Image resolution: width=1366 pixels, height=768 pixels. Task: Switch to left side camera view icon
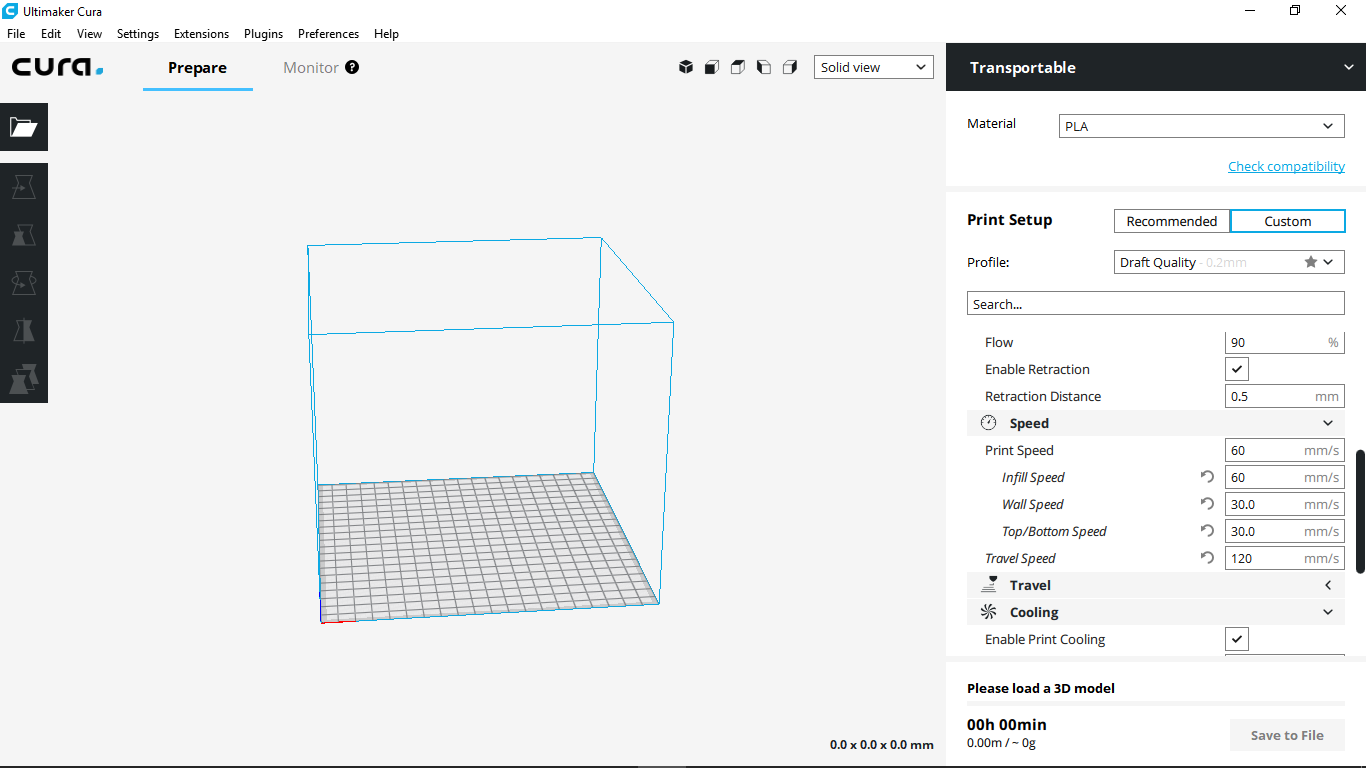click(764, 67)
